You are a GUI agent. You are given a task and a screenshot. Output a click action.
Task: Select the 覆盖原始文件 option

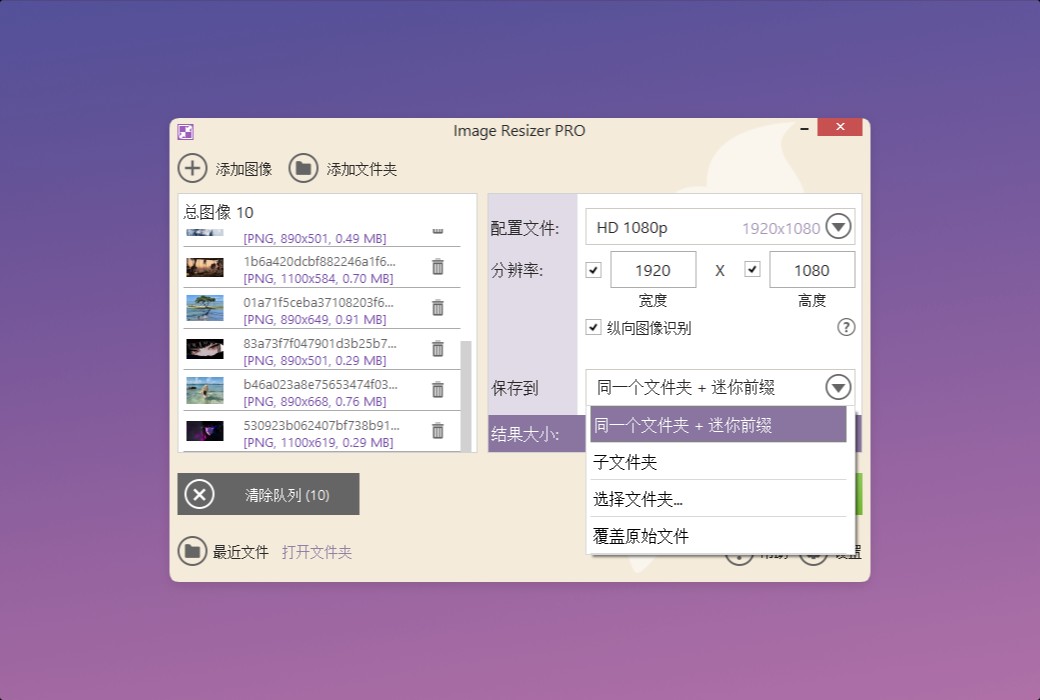point(638,535)
